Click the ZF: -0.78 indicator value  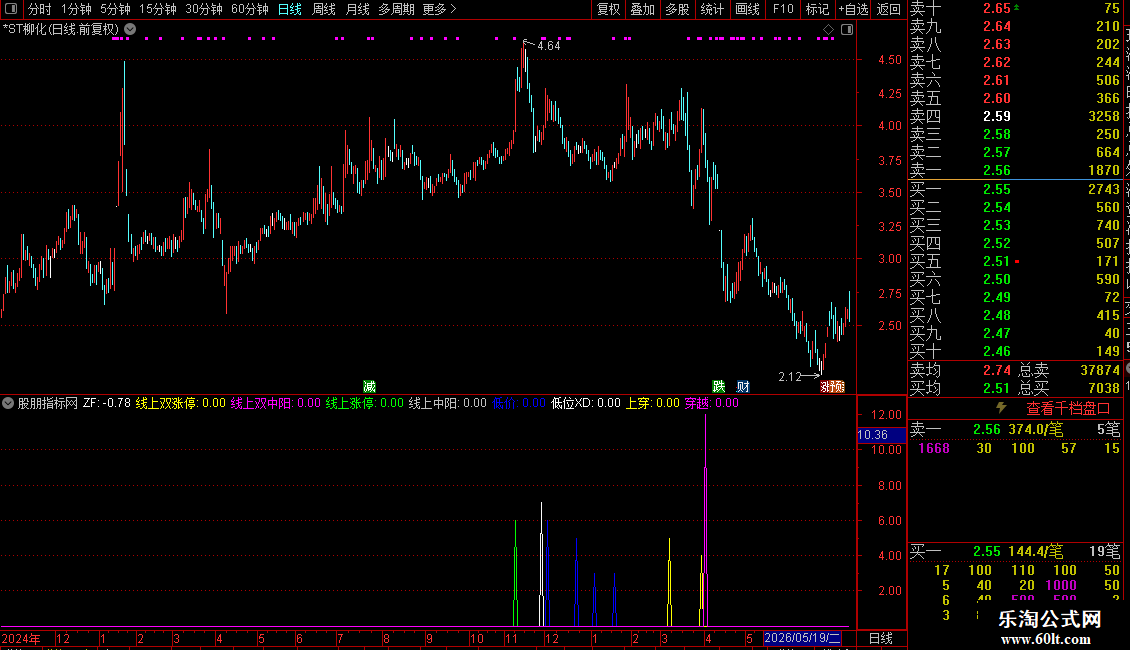(x=107, y=403)
